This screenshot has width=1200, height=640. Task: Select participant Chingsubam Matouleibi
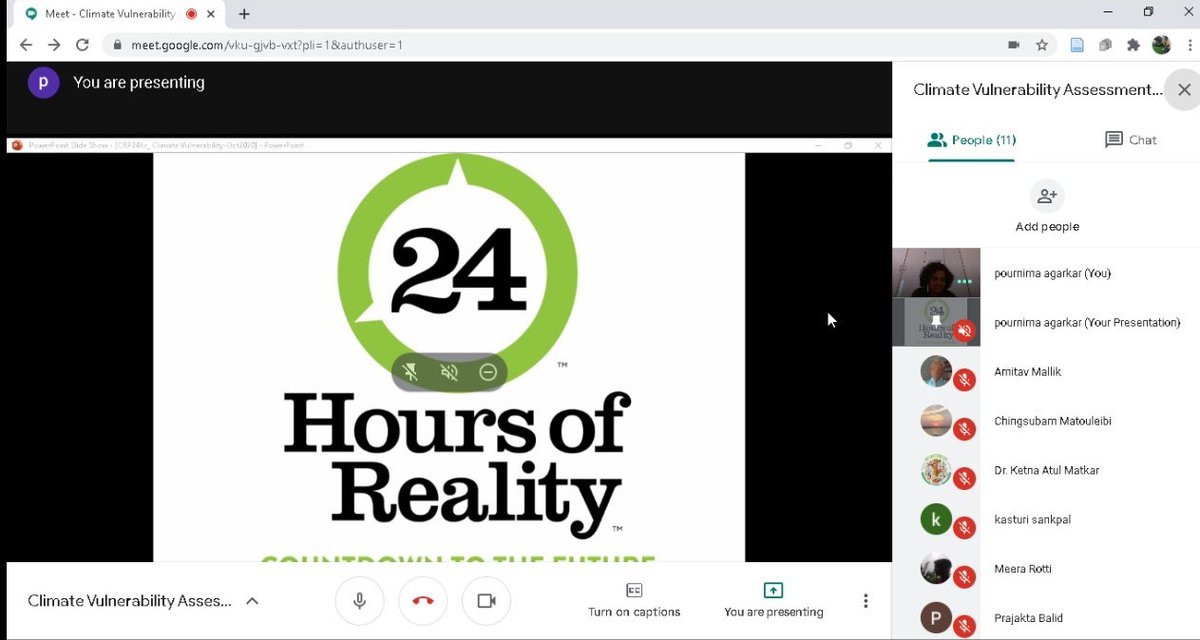tap(1046, 421)
